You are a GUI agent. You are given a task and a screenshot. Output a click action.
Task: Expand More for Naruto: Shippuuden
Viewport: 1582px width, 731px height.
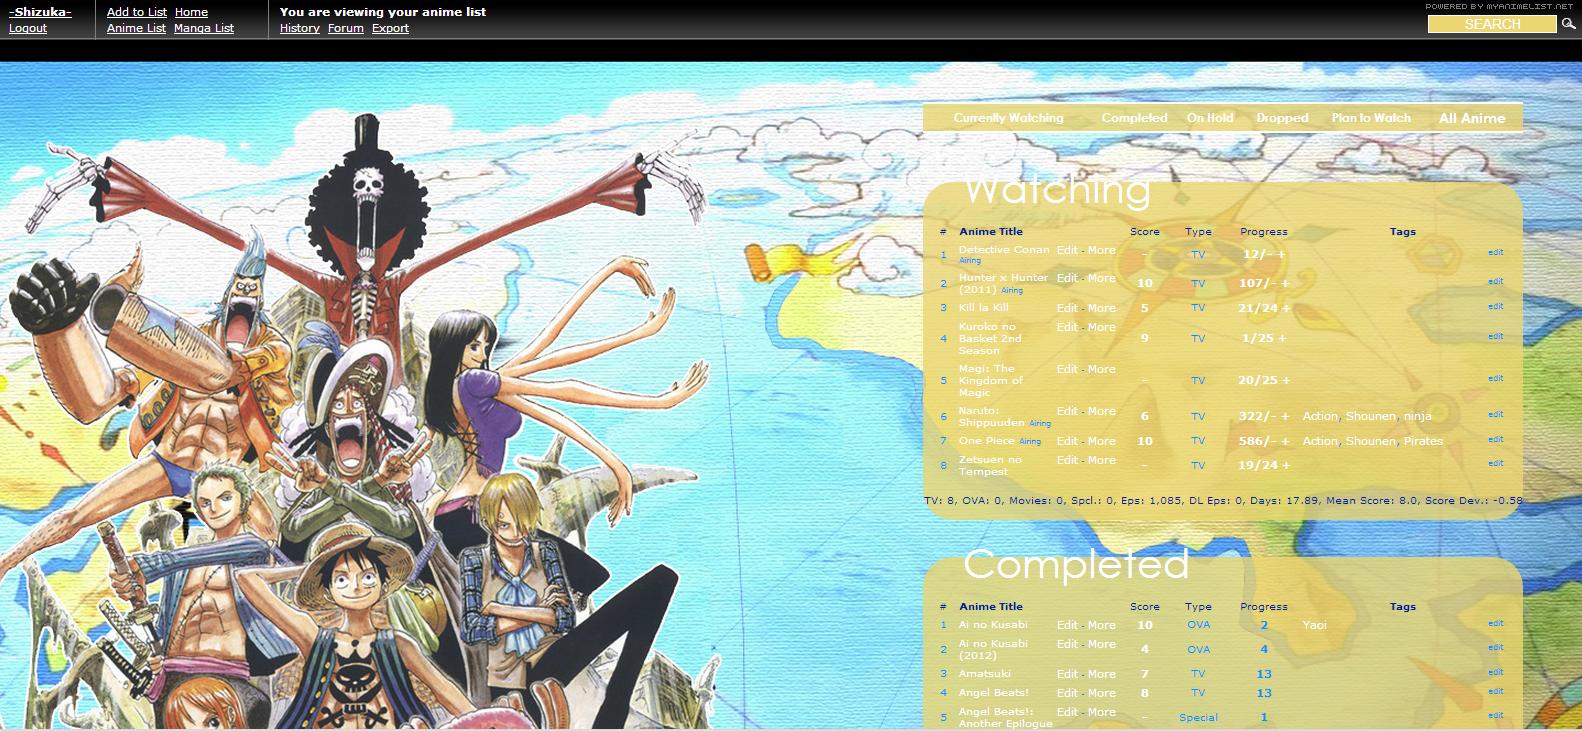(1101, 411)
